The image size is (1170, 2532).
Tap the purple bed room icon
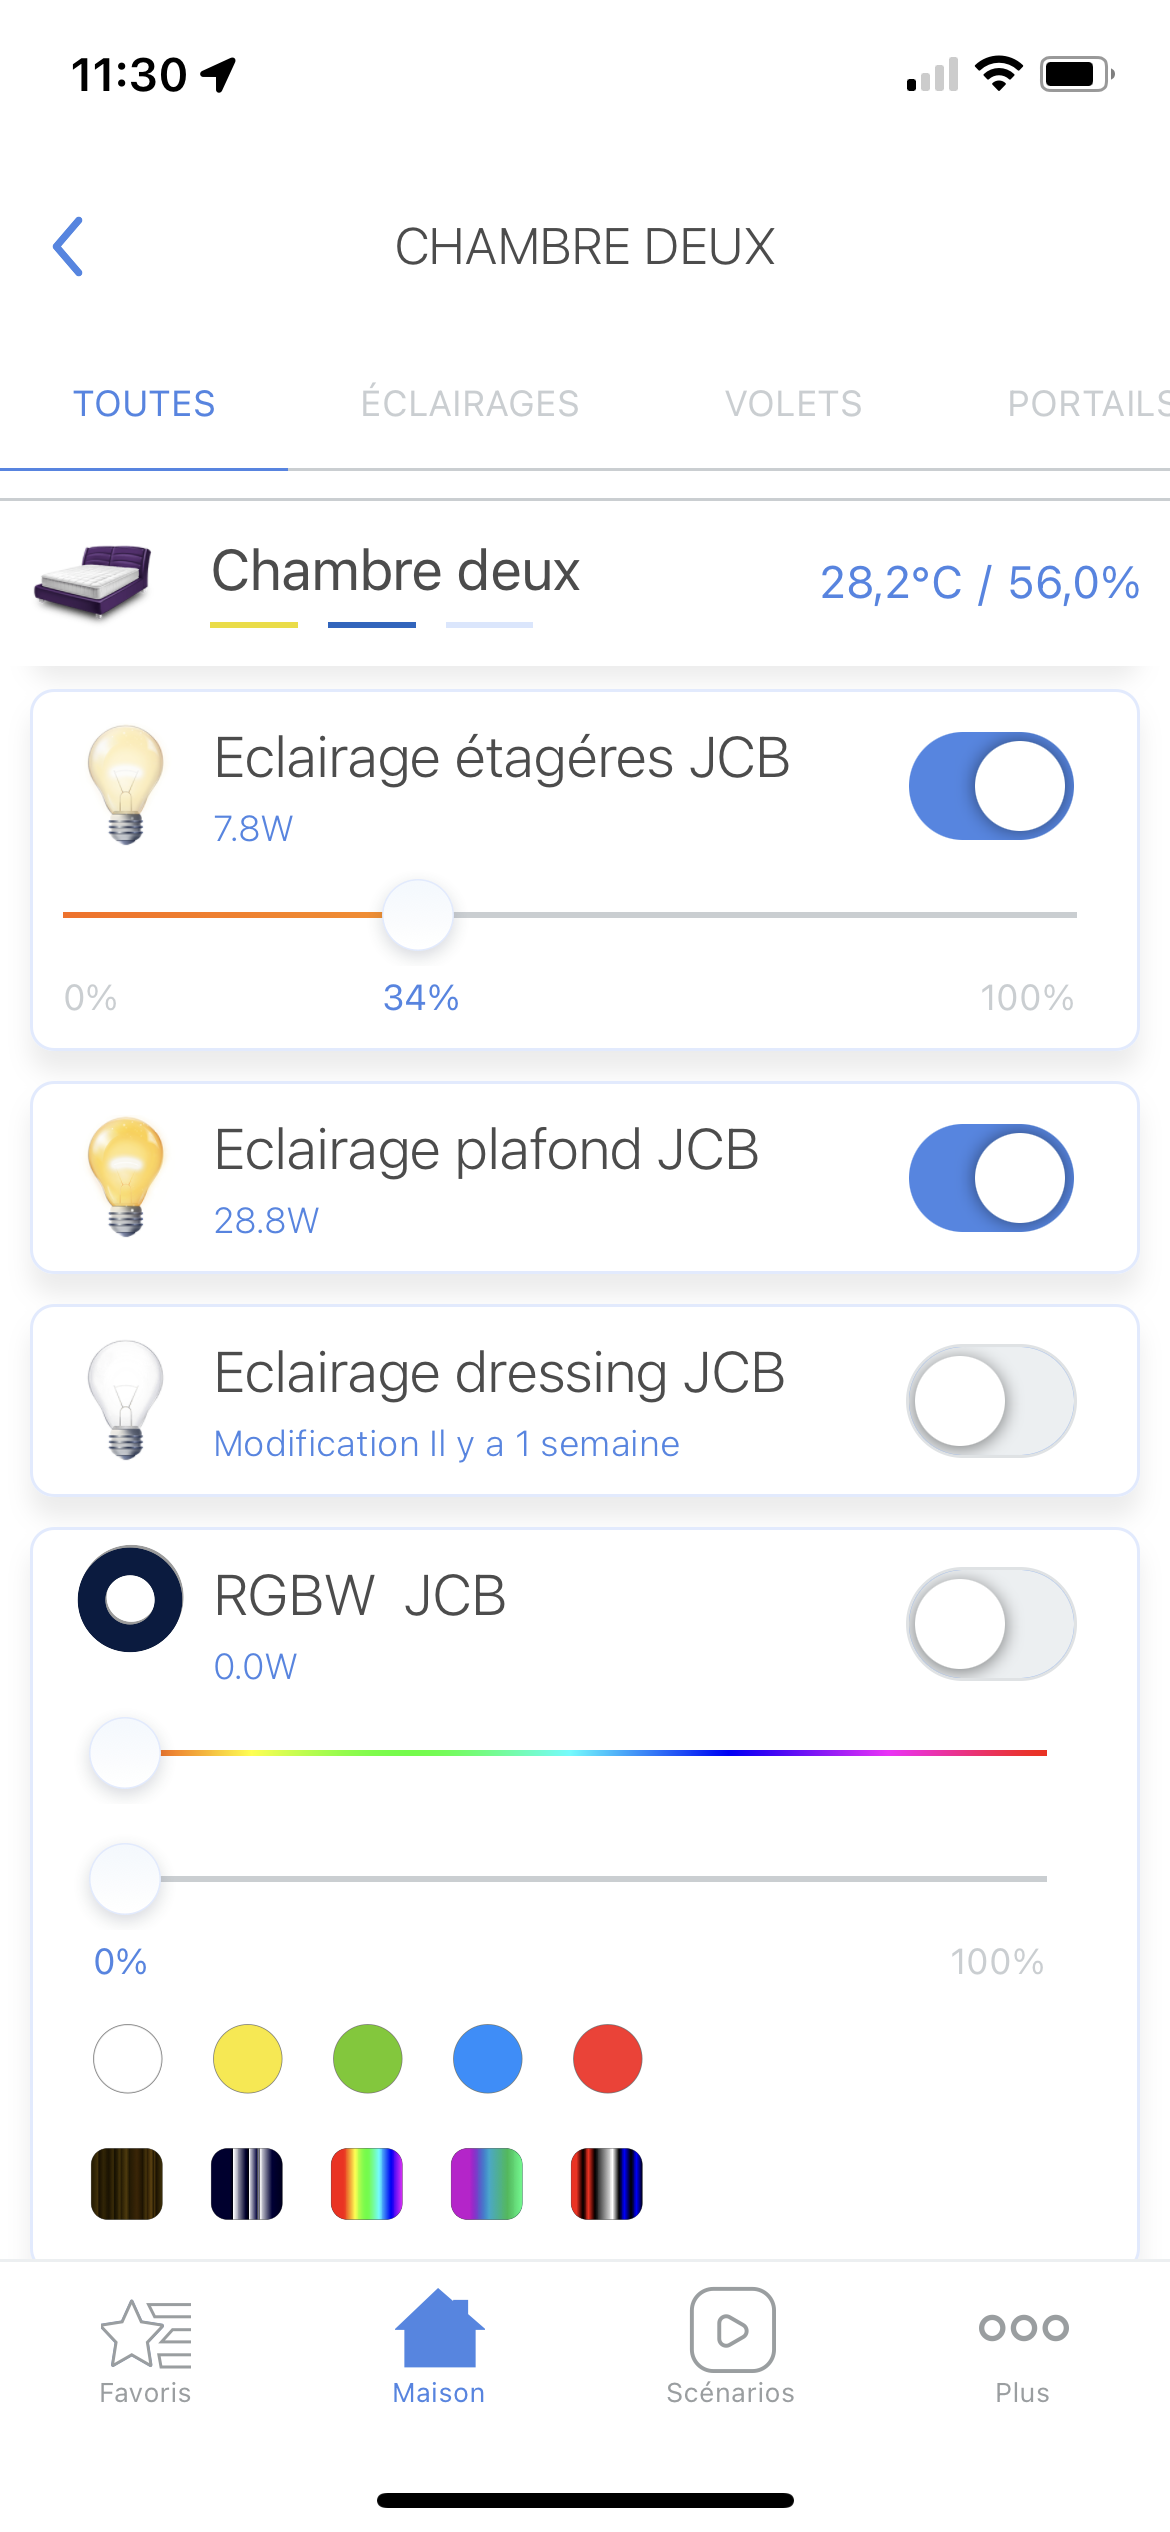click(93, 581)
